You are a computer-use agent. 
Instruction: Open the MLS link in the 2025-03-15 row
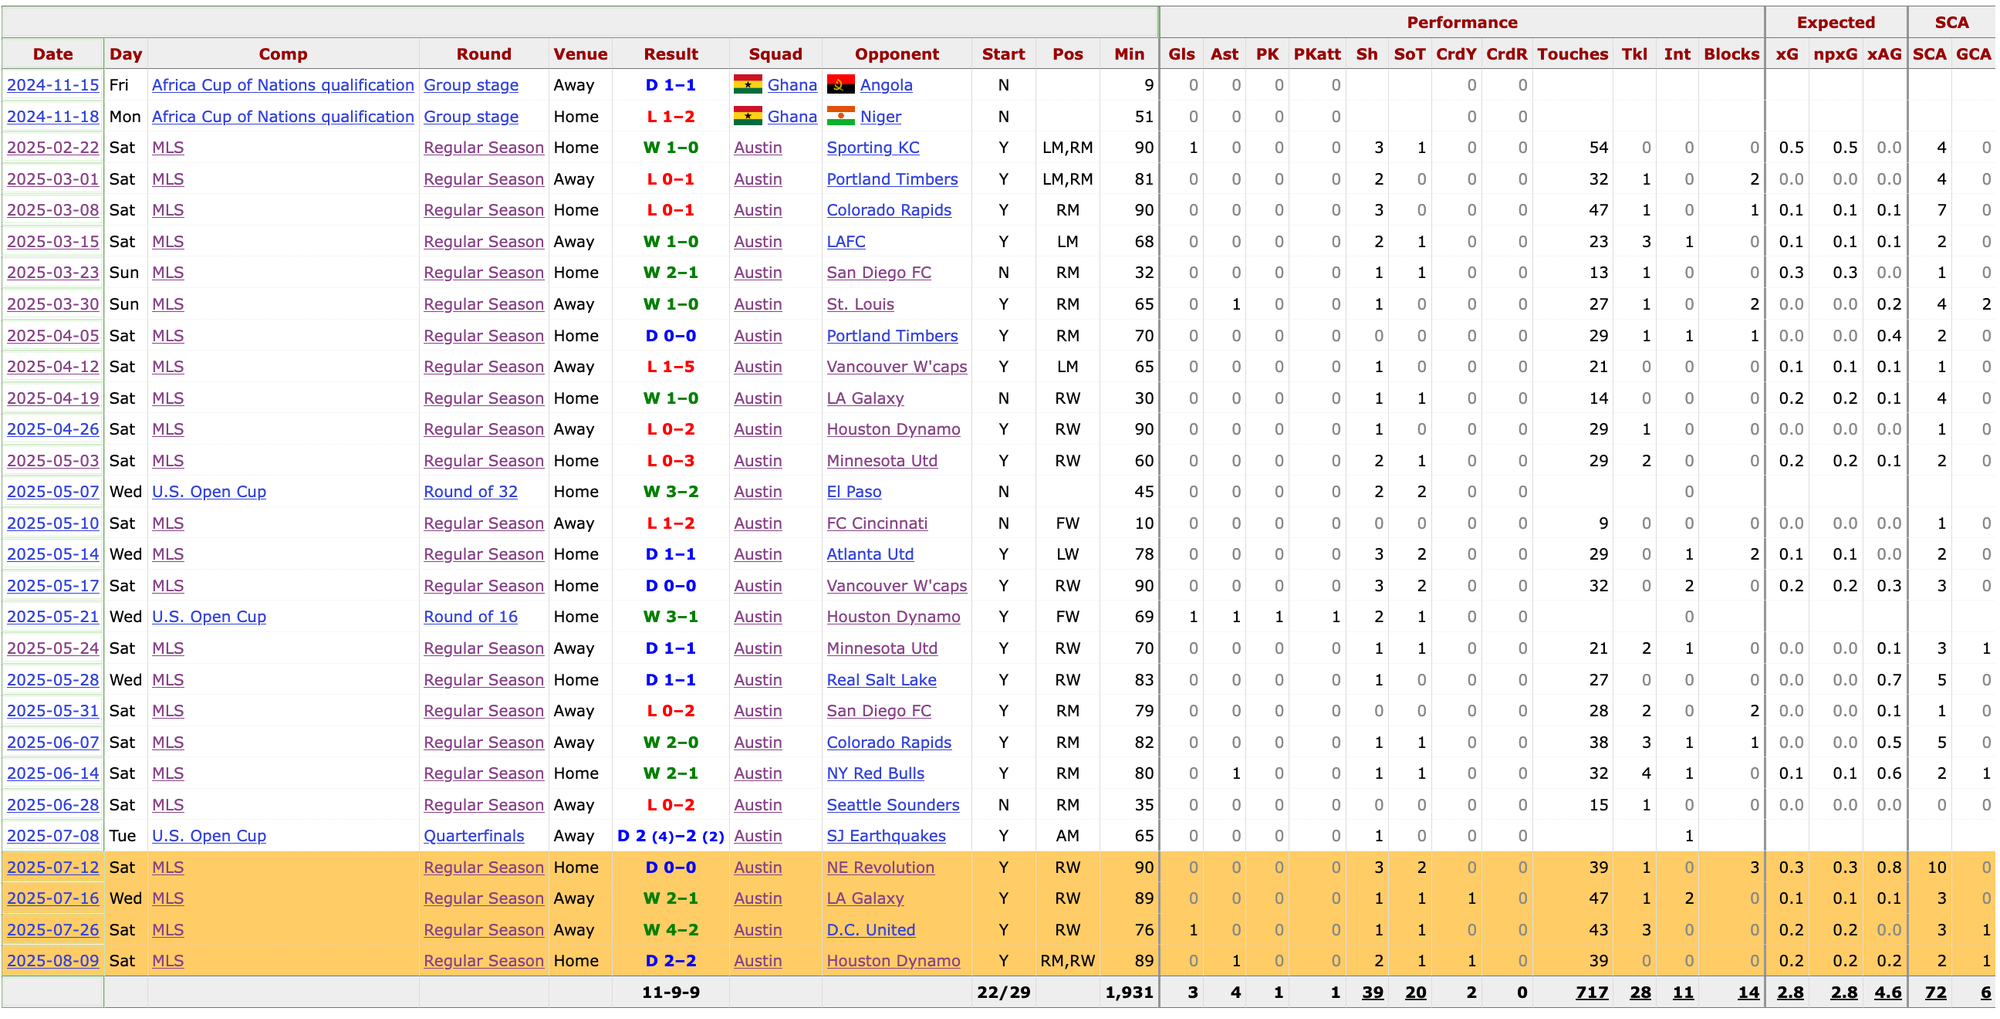pyautogui.click(x=168, y=242)
